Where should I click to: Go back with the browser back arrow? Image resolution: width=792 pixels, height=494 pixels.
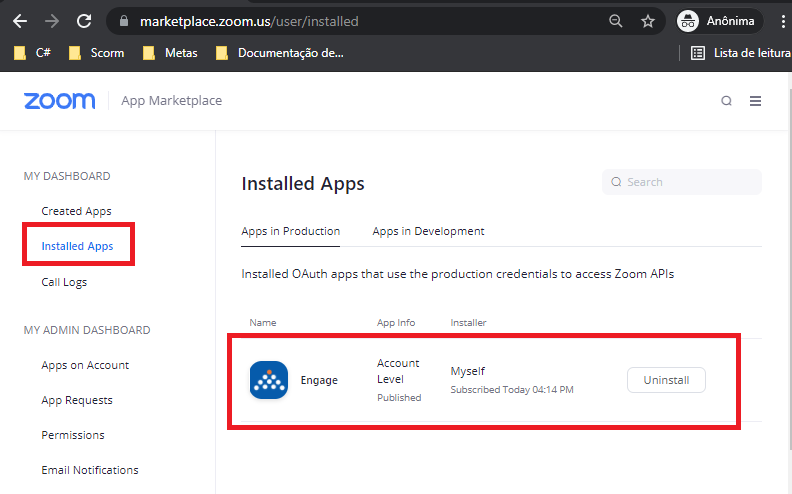click(x=20, y=21)
